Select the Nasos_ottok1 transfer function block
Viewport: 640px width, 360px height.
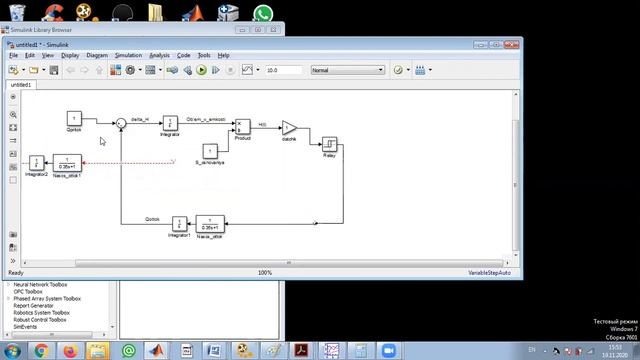(x=67, y=163)
